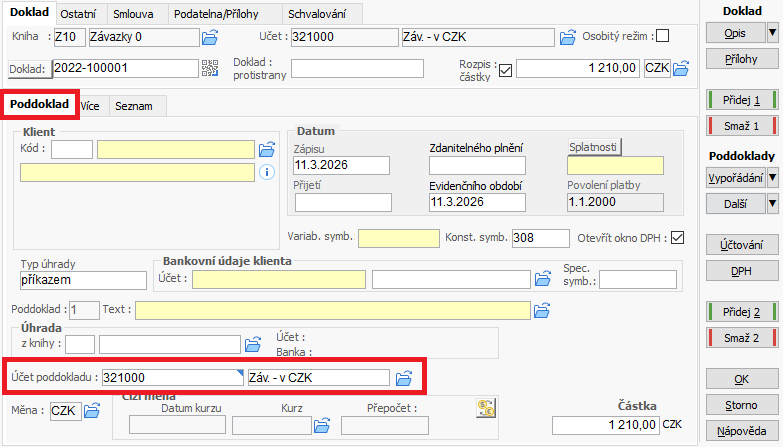783x447 pixels.
Task: Open folder lookup beside Měna CZK
Action: coord(92,410)
